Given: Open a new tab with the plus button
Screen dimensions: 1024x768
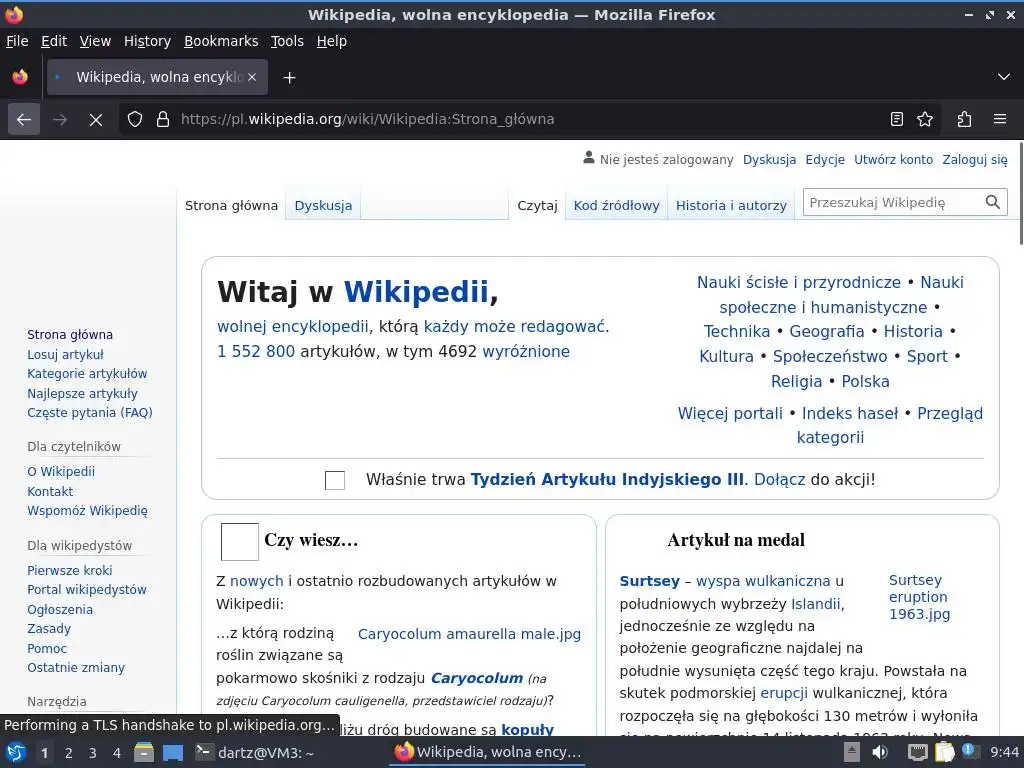Looking at the screenshot, I should tap(289, 78).
